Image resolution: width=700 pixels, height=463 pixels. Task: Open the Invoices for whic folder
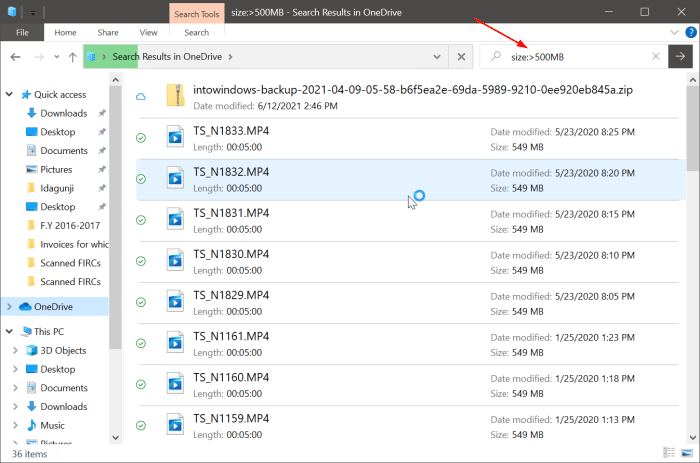coord(74,245)
